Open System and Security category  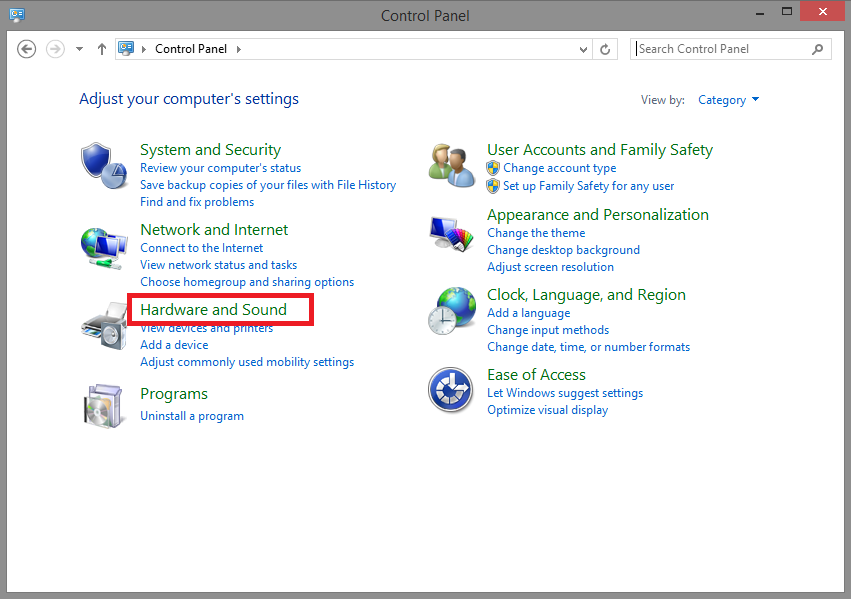pyautogui.click(x=211, y=150)
